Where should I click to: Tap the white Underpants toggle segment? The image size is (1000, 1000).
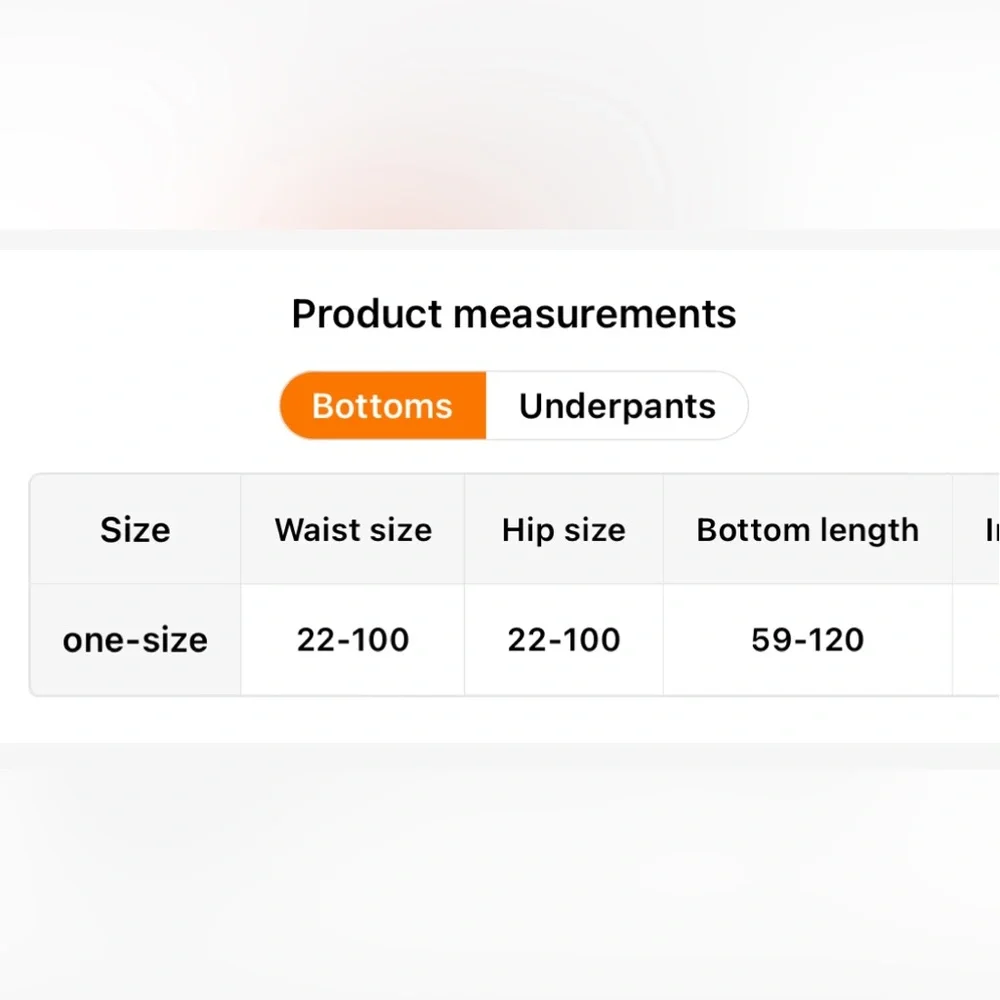click(617, 406)
